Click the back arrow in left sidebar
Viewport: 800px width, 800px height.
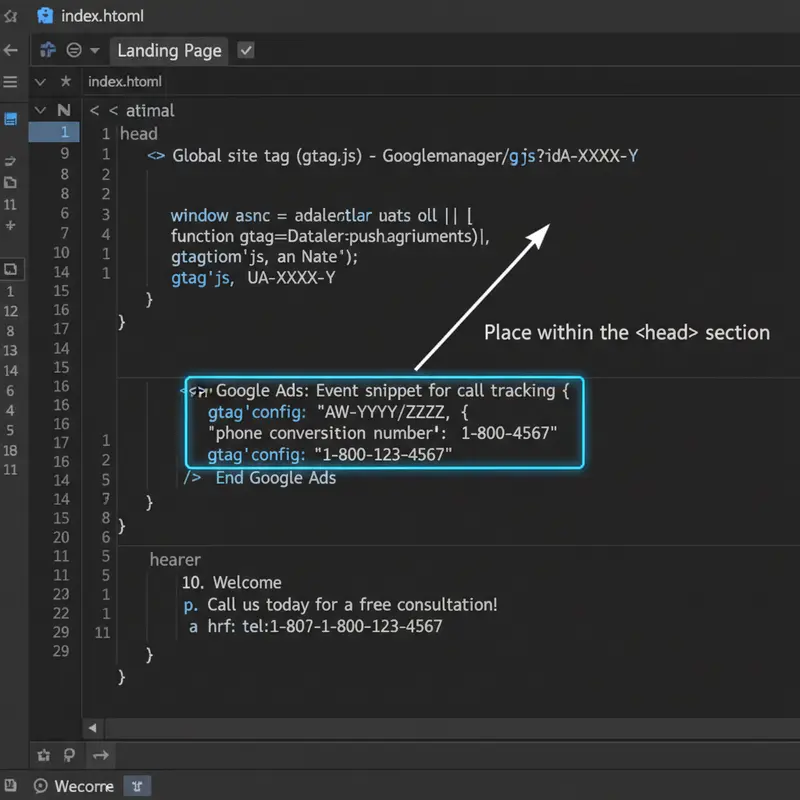(x=10, y=50)
